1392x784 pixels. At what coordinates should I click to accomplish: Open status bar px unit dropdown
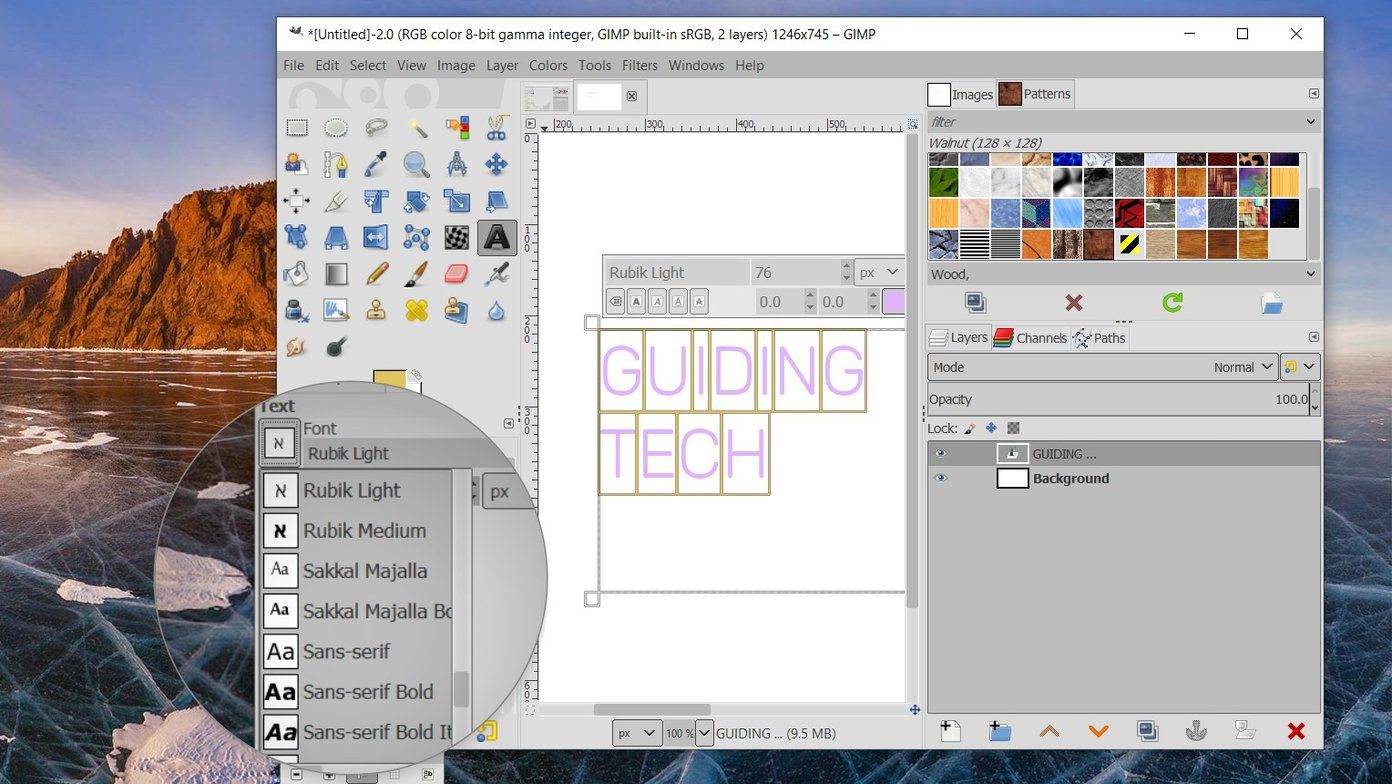pos(636,733)
